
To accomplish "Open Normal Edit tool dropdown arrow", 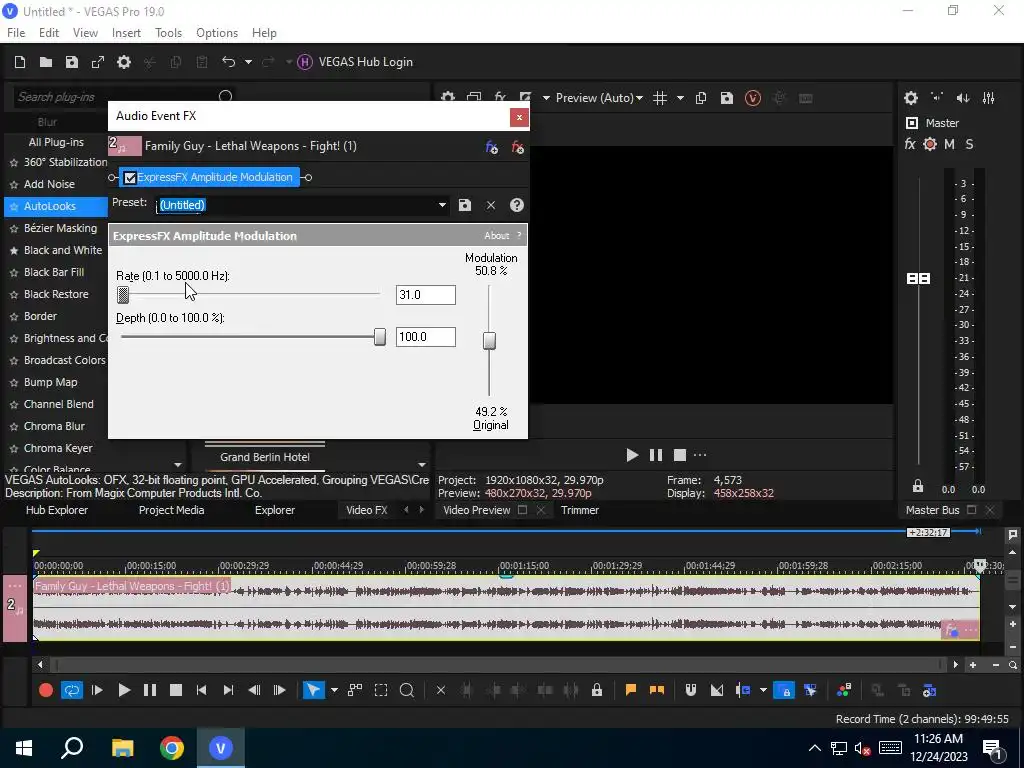I will coord(334,690).
